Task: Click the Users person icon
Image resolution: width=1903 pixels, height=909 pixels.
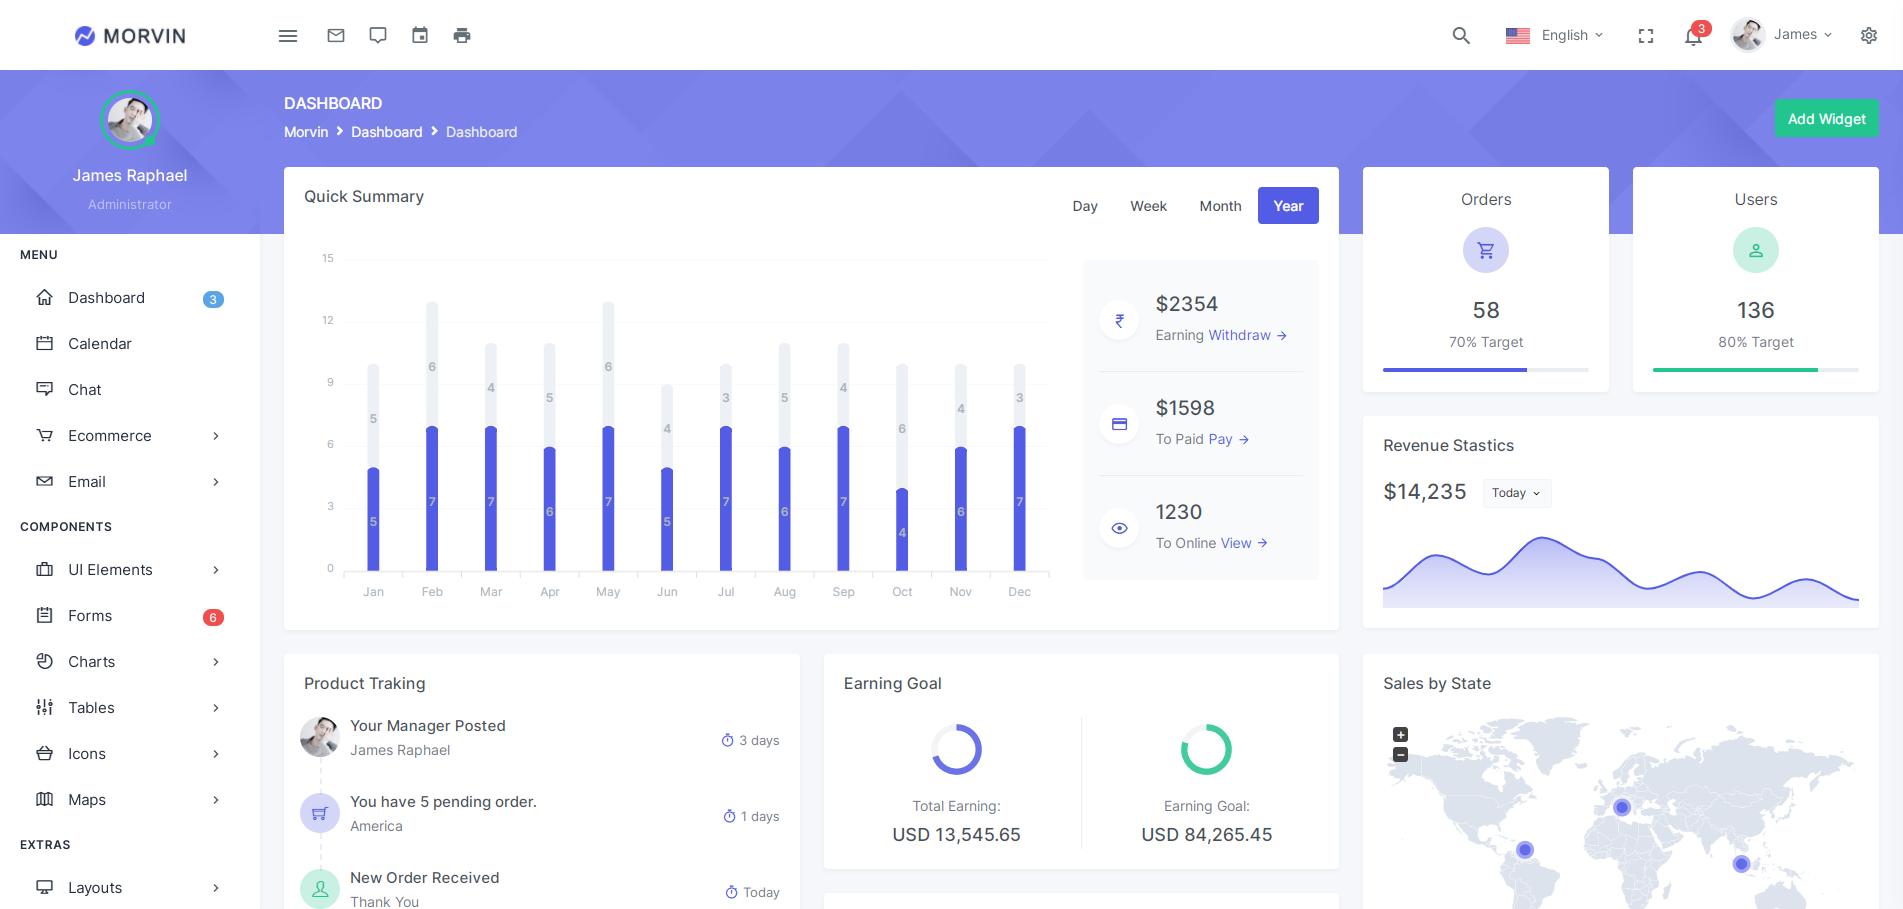Action: pyautogui.click(x=1756, y=250)
